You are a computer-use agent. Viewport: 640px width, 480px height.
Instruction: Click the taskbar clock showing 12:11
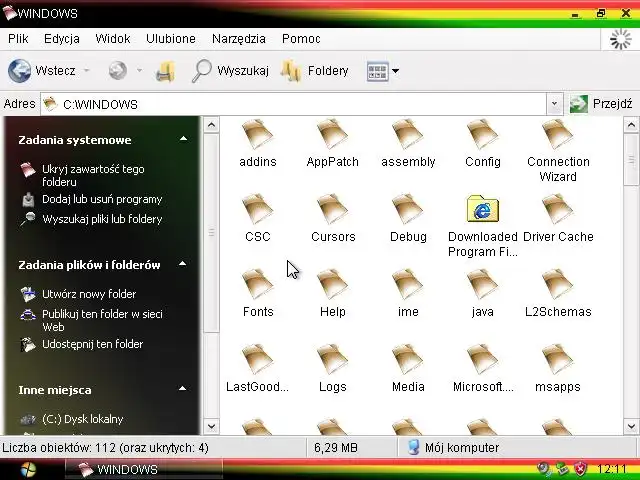(611, 469)
